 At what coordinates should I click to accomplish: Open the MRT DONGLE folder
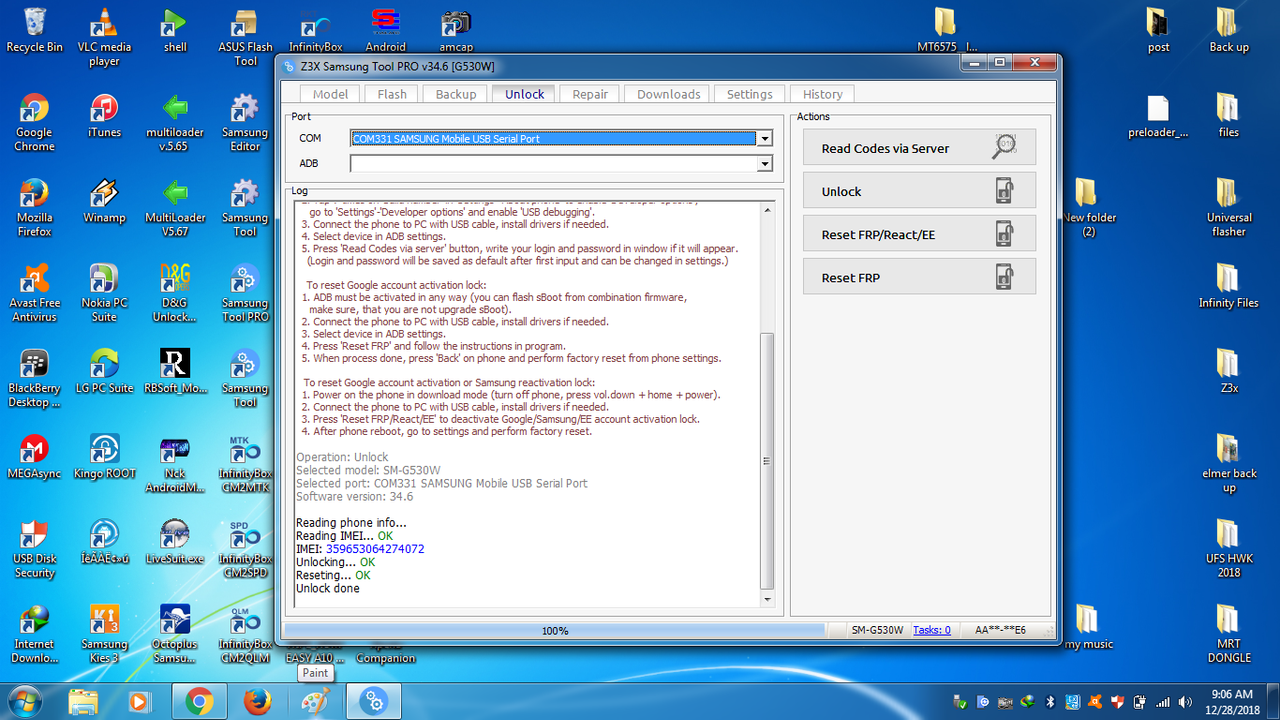pos(1229,634)
